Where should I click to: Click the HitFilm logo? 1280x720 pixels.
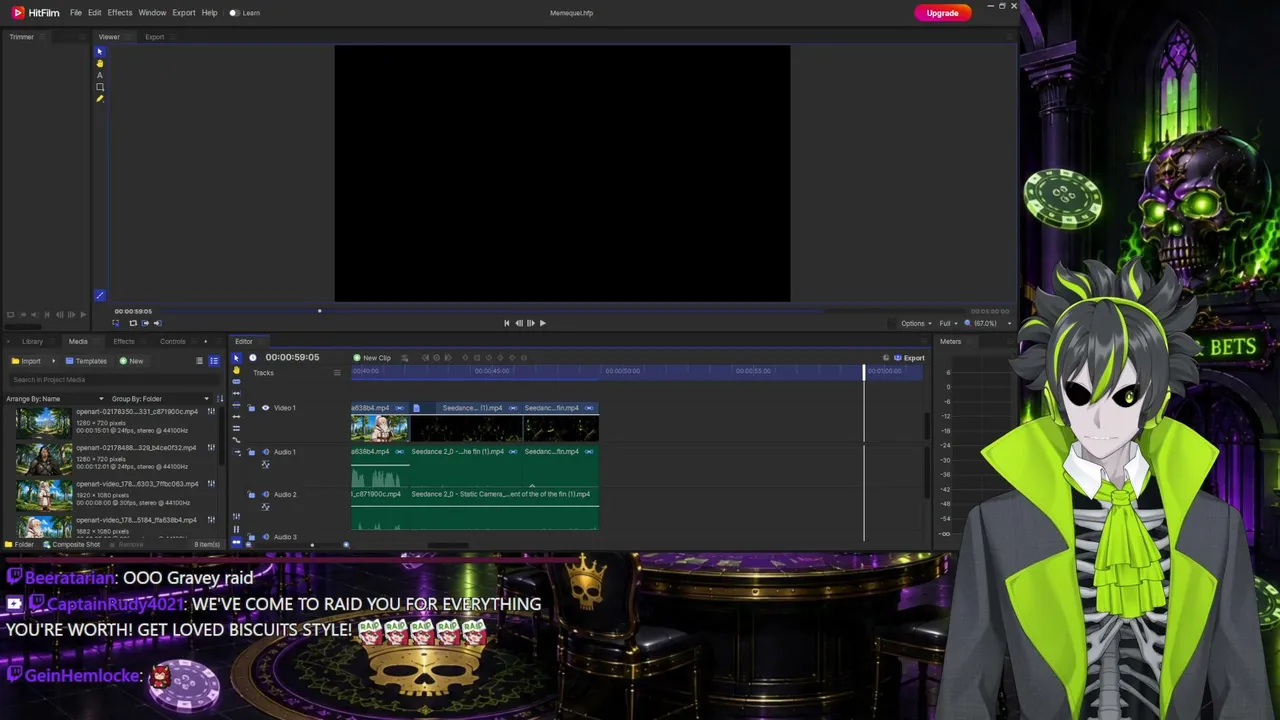(35, 13)
